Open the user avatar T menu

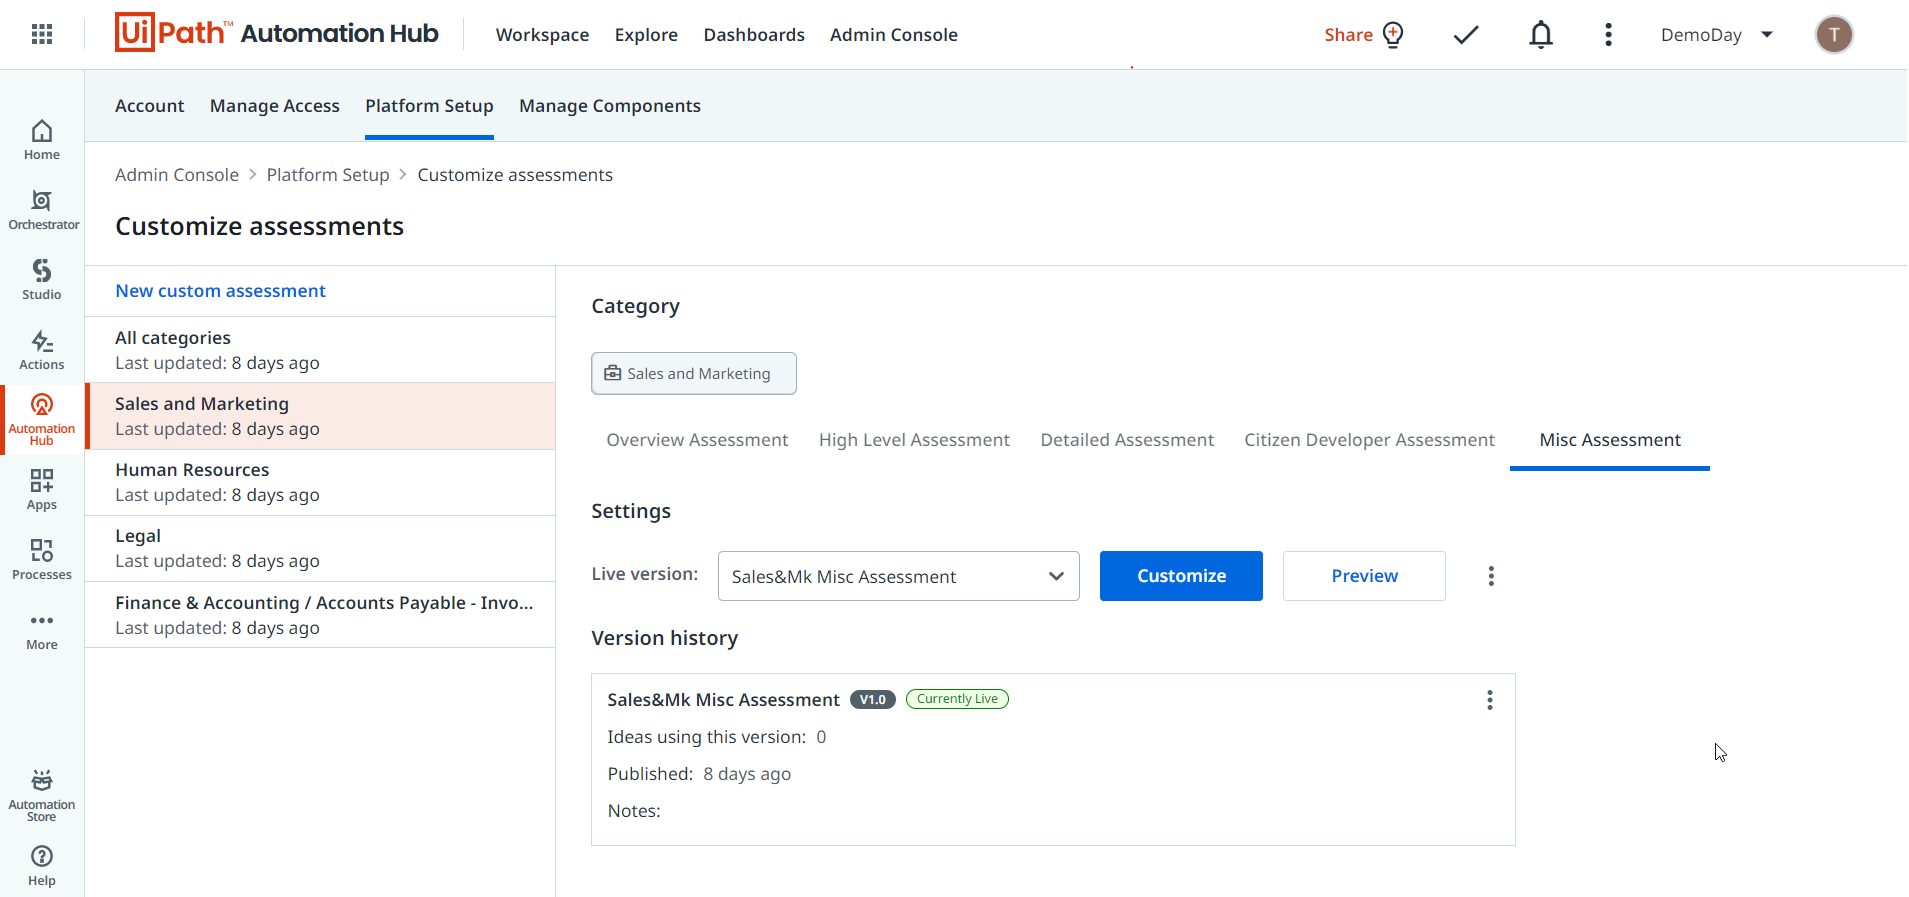[1834, 35]
